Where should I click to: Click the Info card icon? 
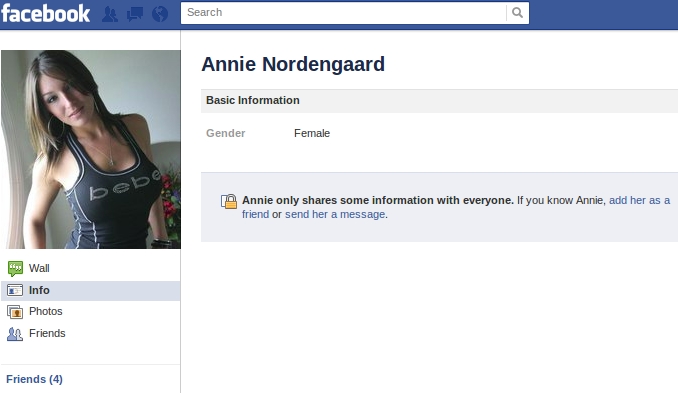point(15,291)
